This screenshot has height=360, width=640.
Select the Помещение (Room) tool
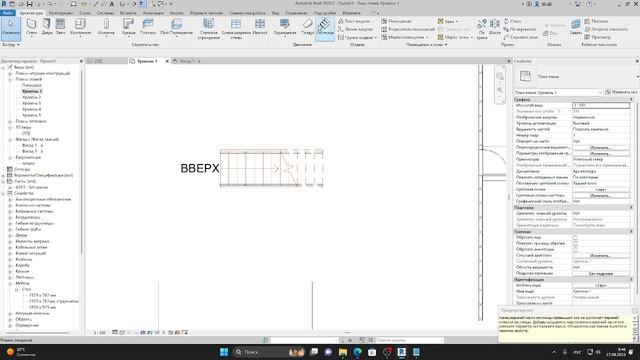coord(396,21)
